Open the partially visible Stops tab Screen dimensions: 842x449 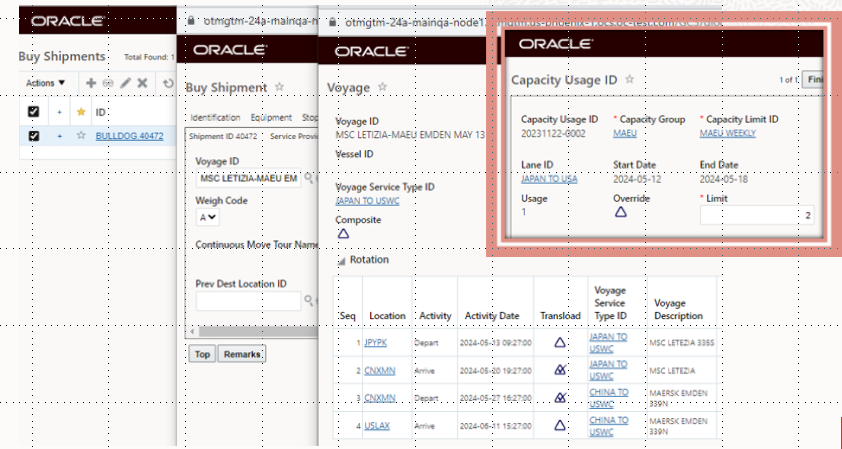(310, 118)
